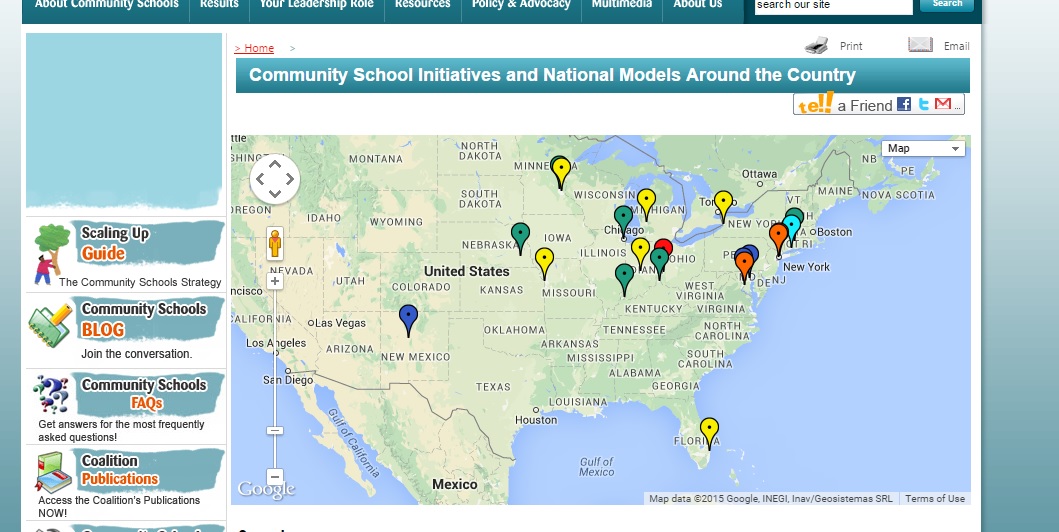Select the red map marker in Ohio
This screenshot has width=1059, height=532.
pos(664,248)
